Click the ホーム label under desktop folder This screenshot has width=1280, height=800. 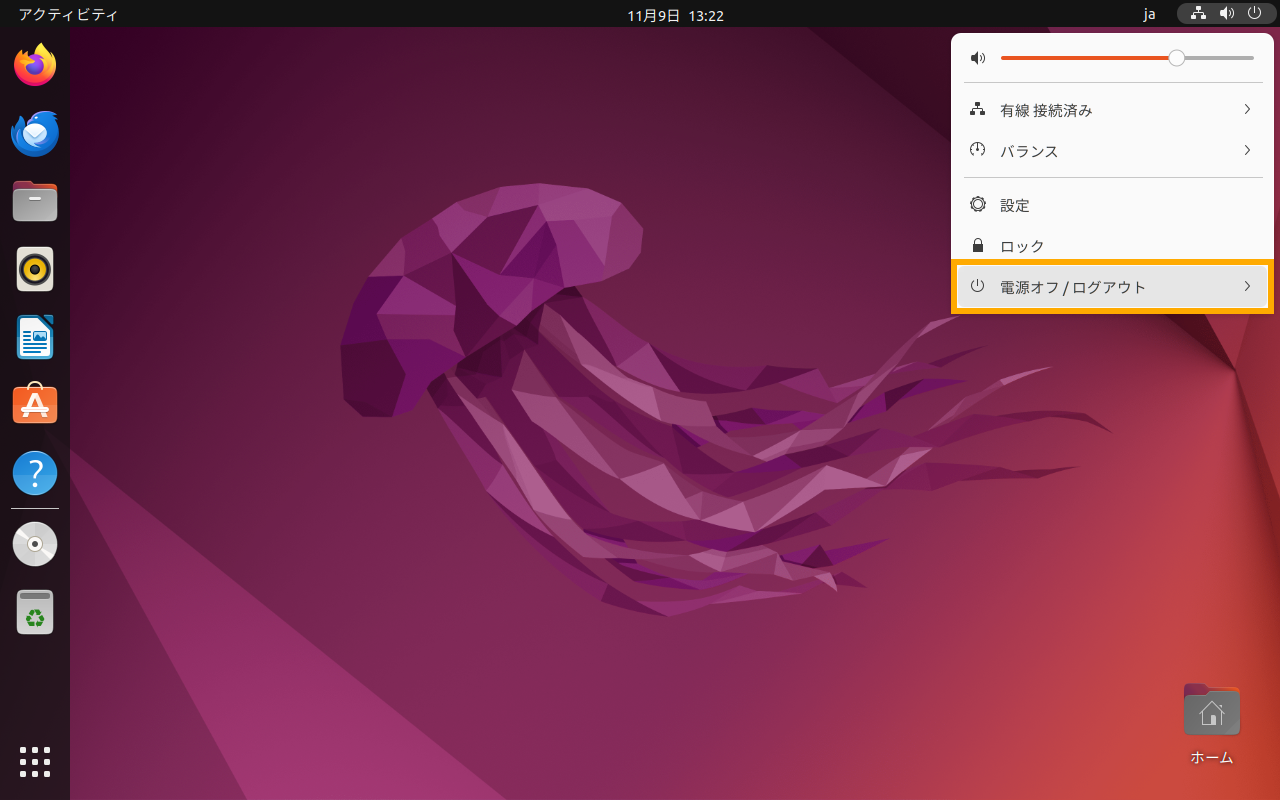1212,757
